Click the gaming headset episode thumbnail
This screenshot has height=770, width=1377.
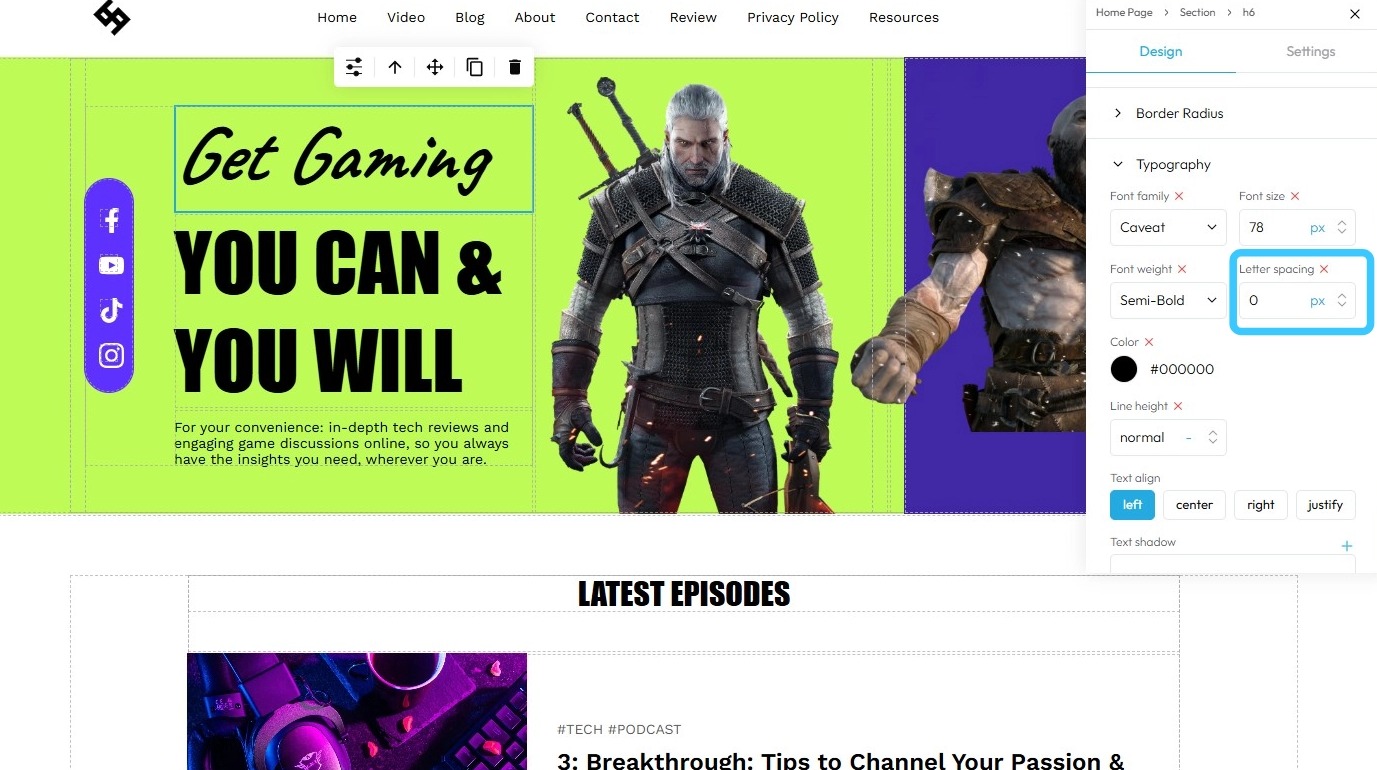pos(357,711)
